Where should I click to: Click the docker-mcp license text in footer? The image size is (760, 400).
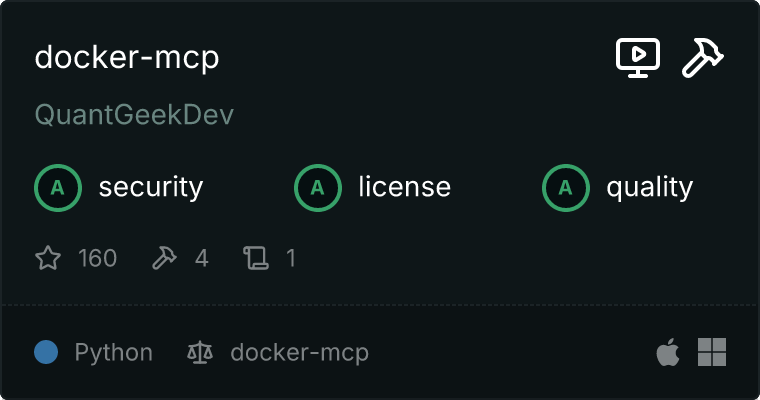tap(300, 352)
